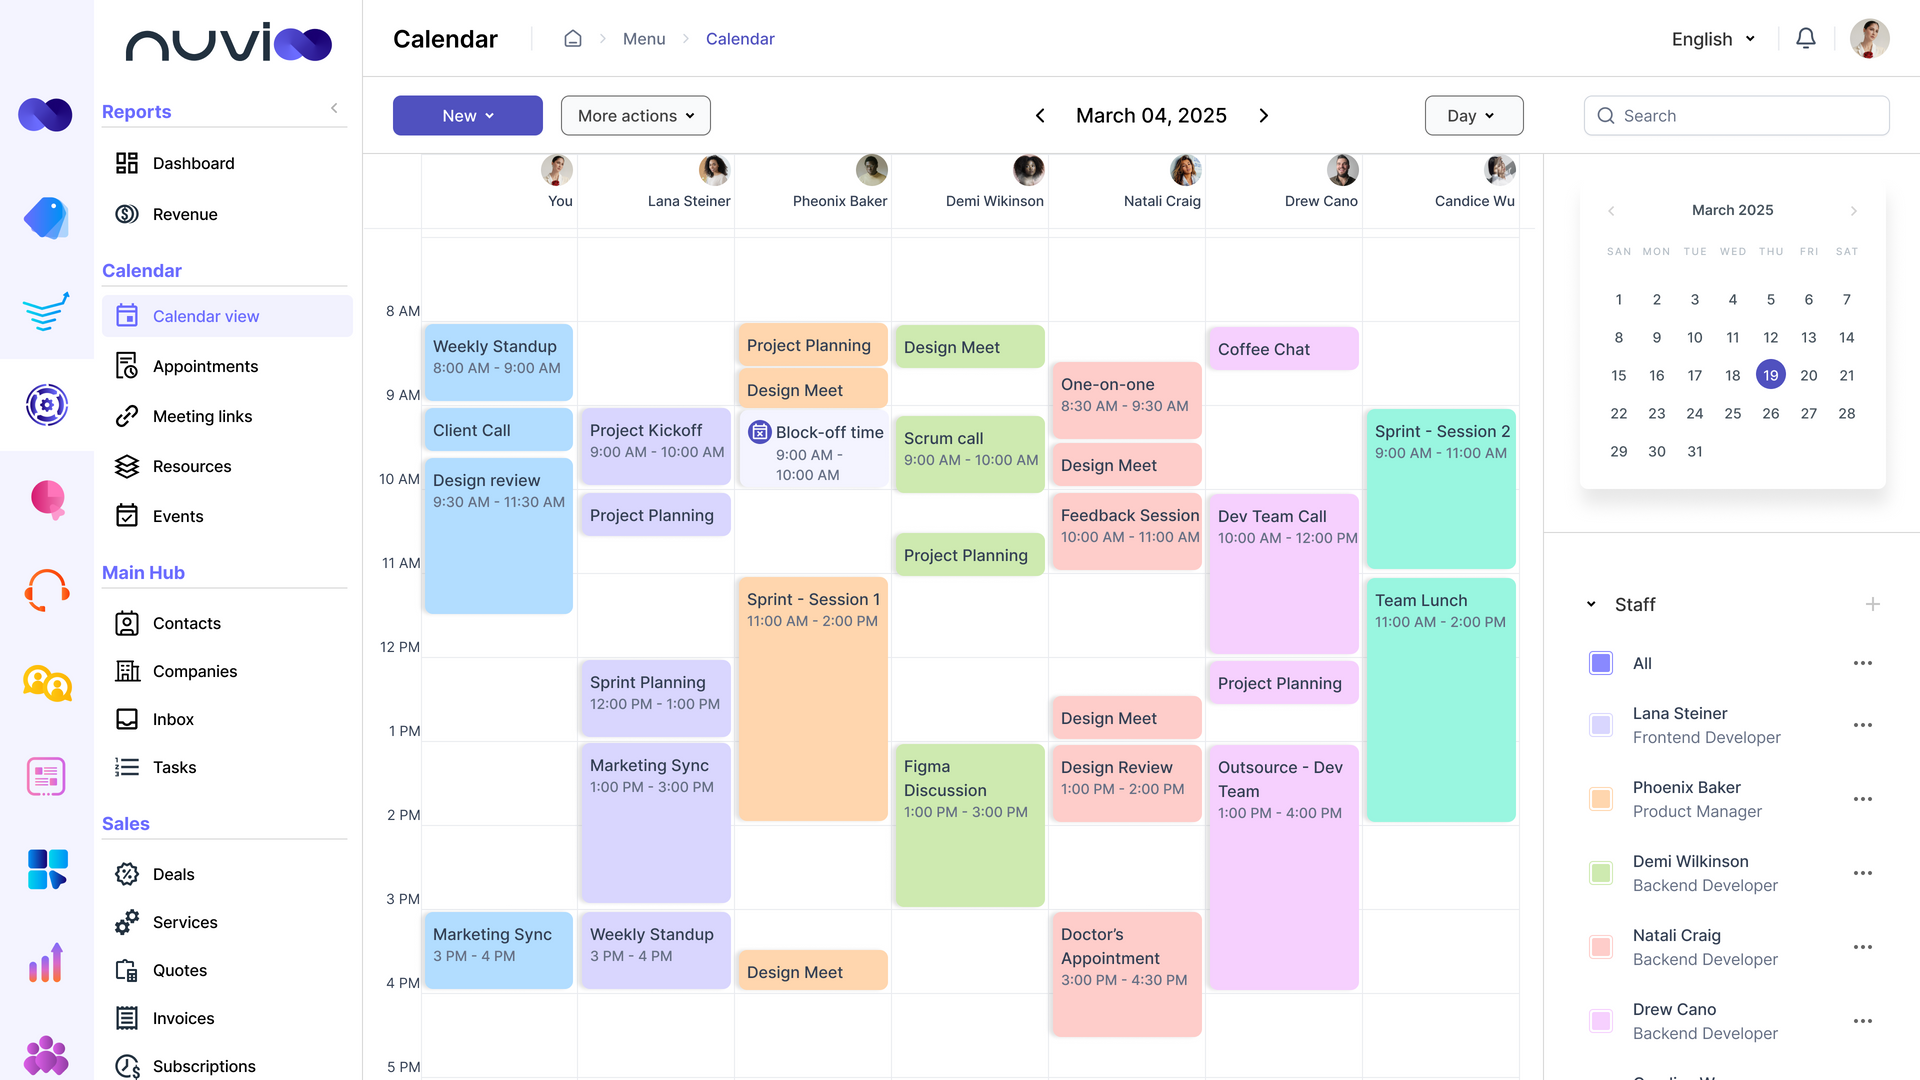
Task: Open the Revenue report from sidebar
Action: 184,214
